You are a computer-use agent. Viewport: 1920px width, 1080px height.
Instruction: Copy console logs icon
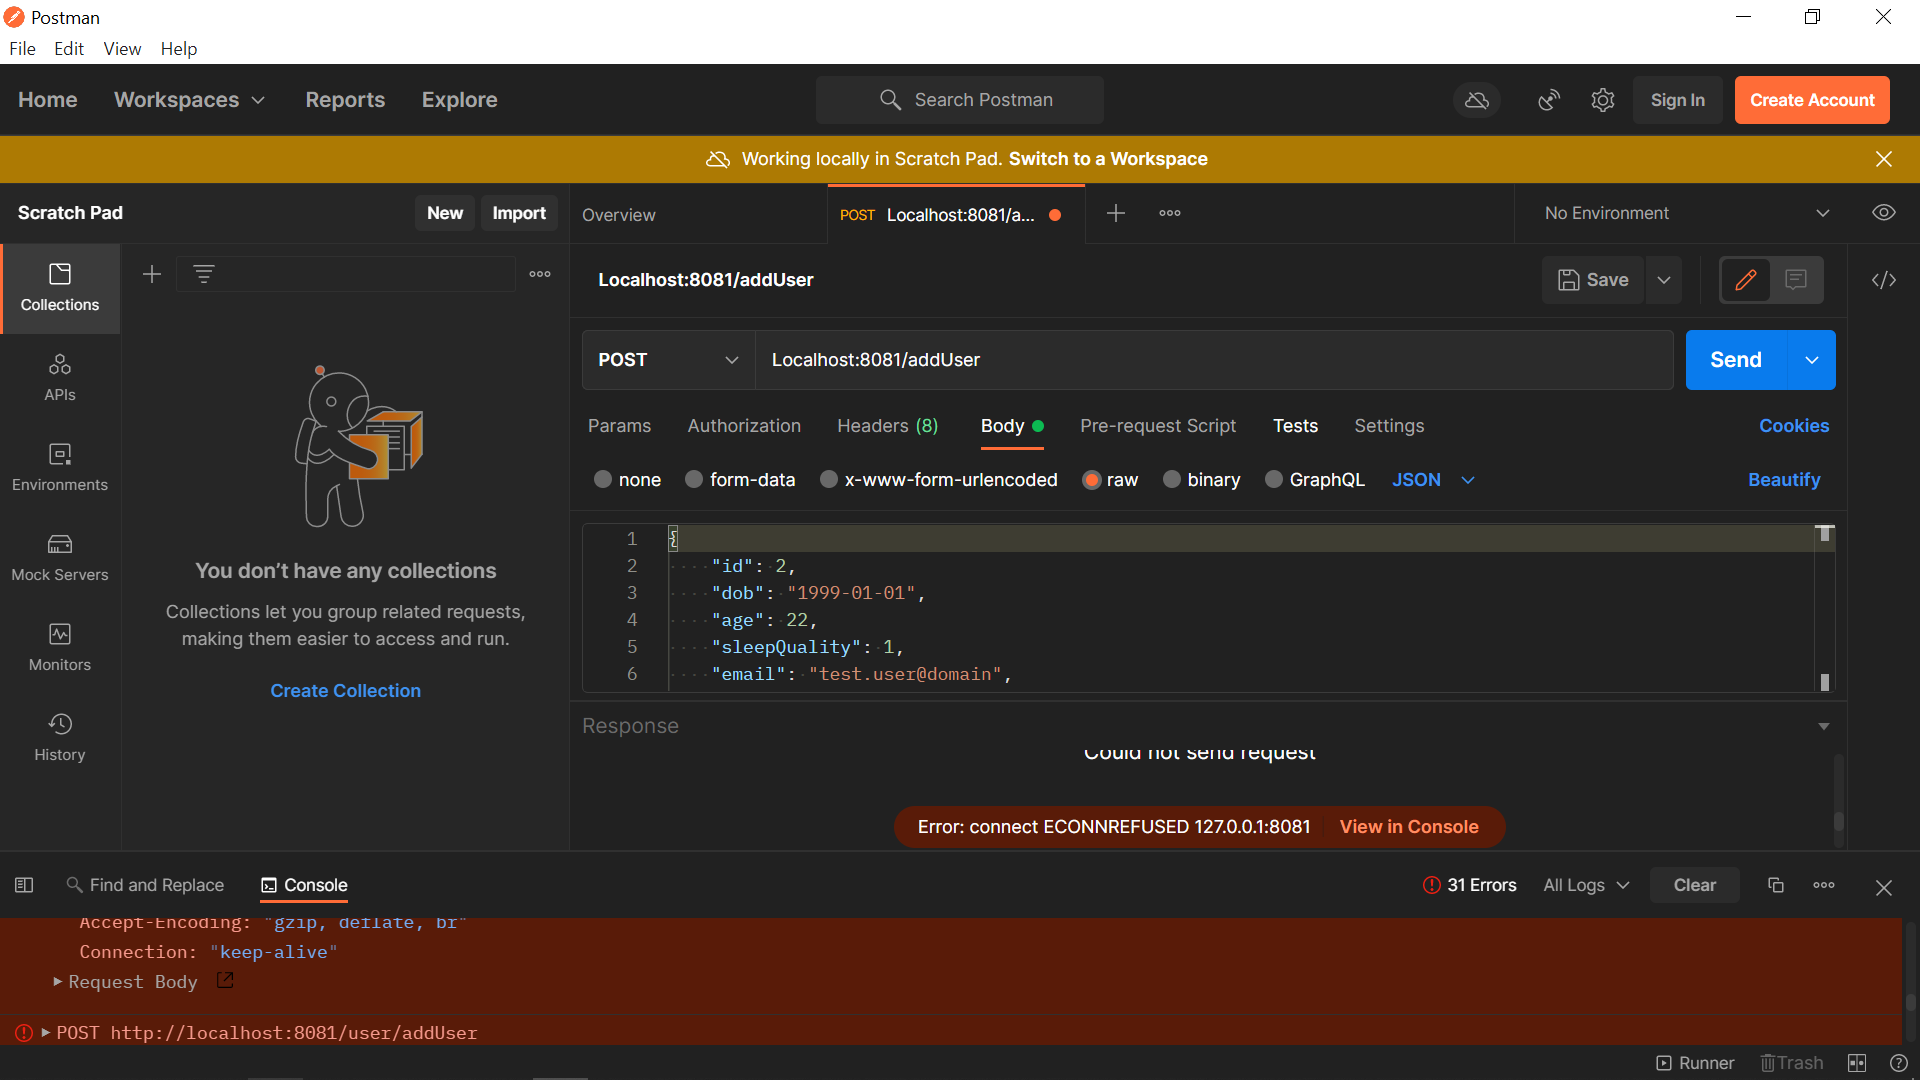click(1776, 885)
